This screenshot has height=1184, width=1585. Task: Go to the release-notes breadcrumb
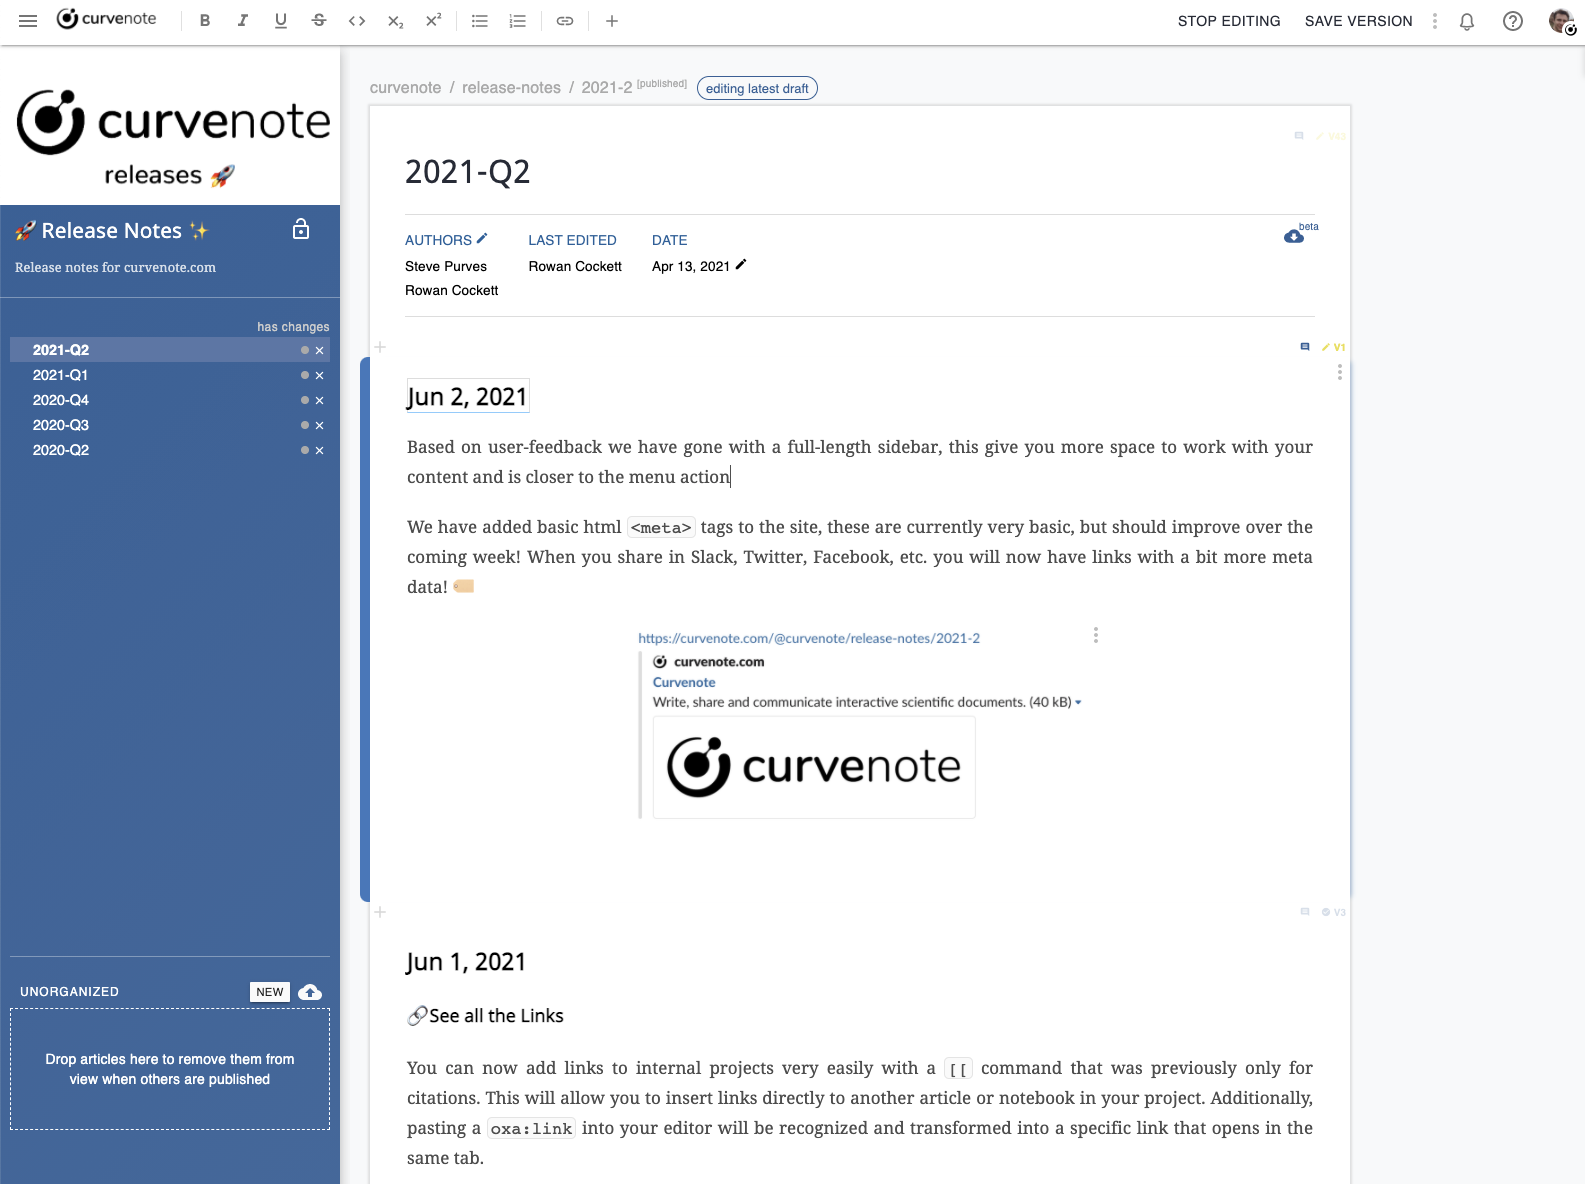(x=511, y=88)
